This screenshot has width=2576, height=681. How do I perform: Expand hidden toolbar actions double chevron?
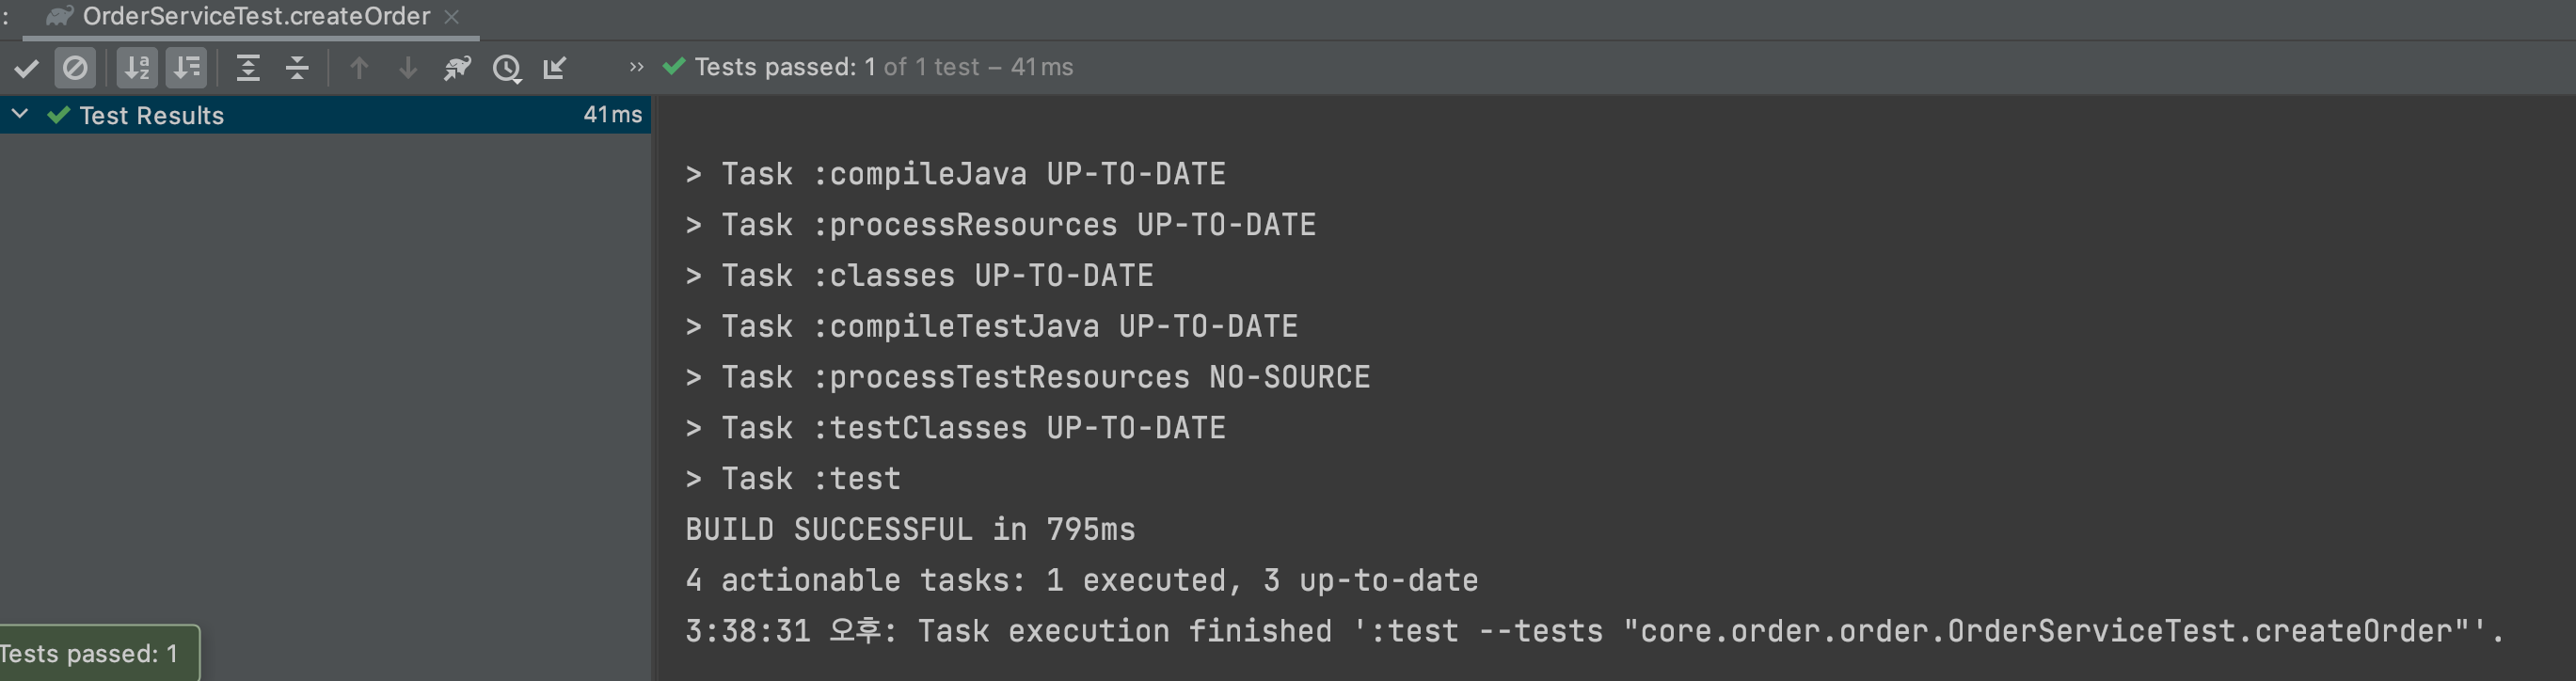click(x=636, y=67)
